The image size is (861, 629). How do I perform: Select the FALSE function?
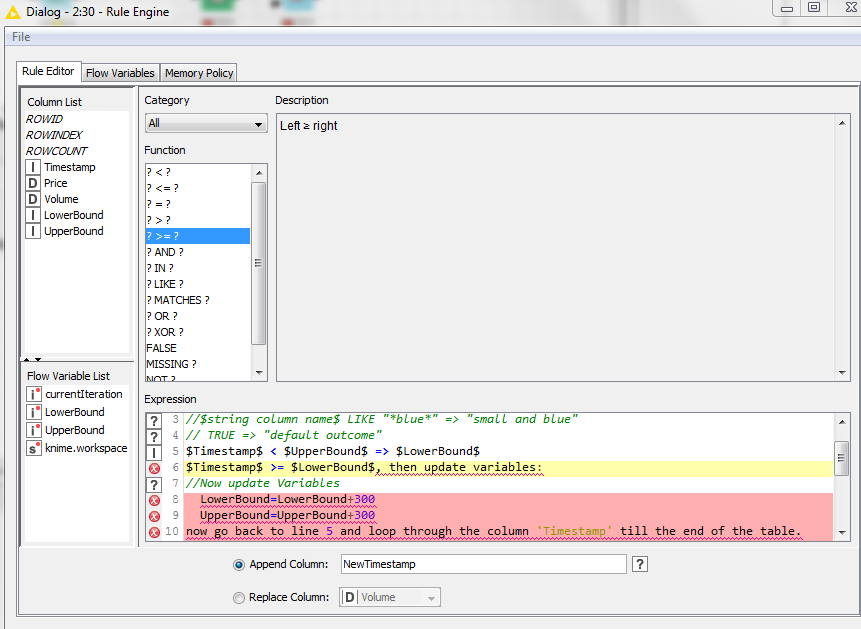(x=198, y=348)
